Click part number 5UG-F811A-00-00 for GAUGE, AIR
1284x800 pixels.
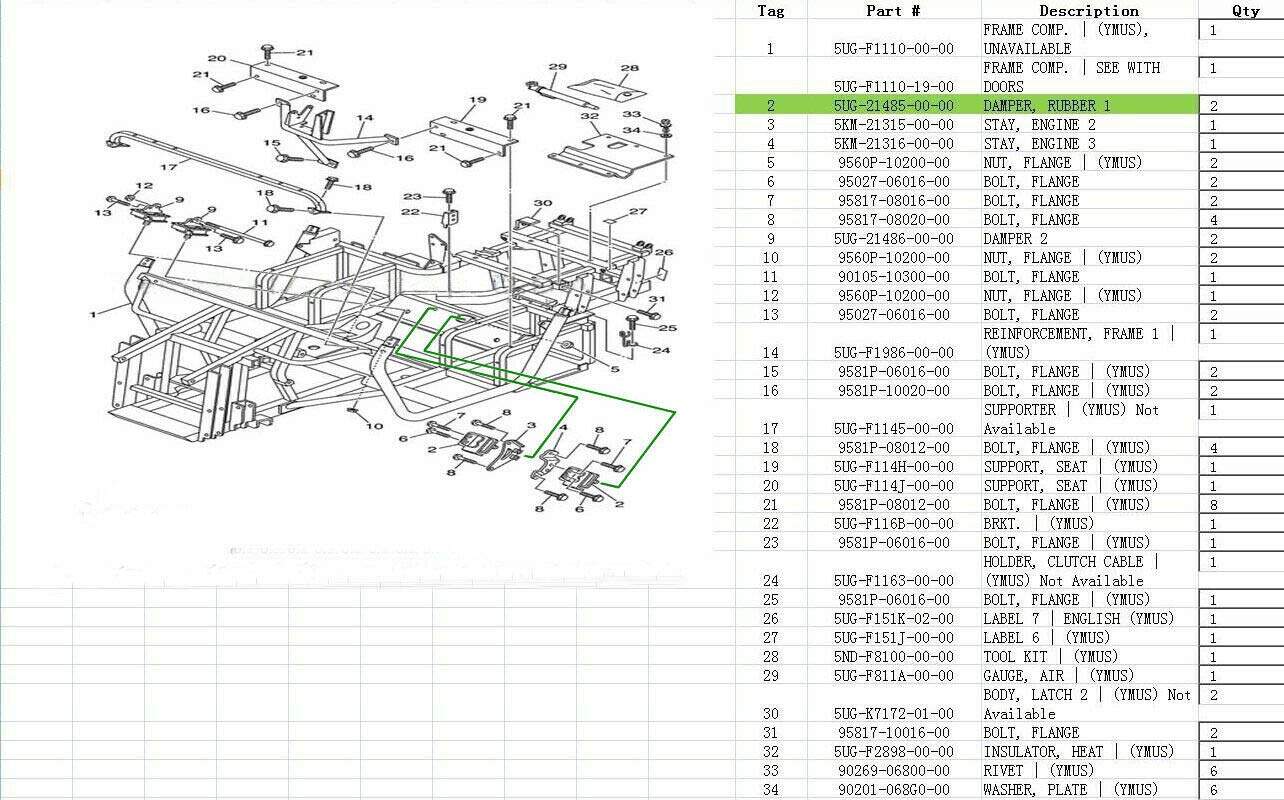pyautogui.click(x=893, y=676)
